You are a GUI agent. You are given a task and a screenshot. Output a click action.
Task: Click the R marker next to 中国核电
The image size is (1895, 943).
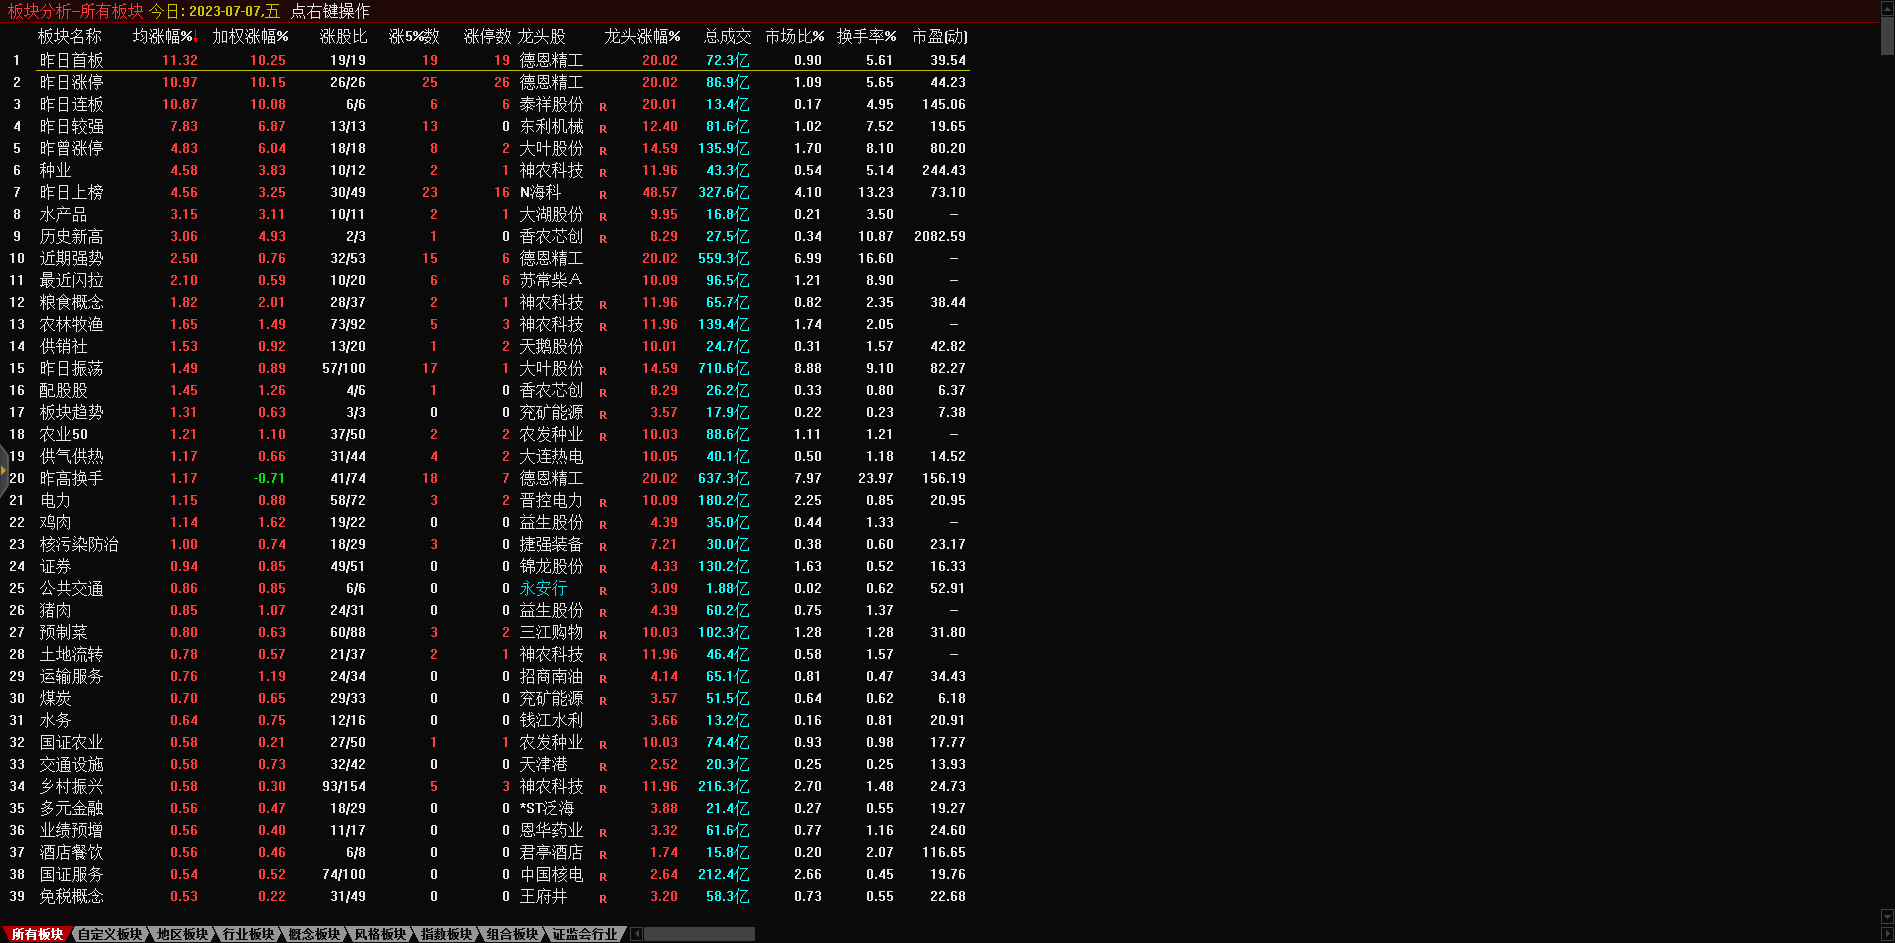(603, 876)
